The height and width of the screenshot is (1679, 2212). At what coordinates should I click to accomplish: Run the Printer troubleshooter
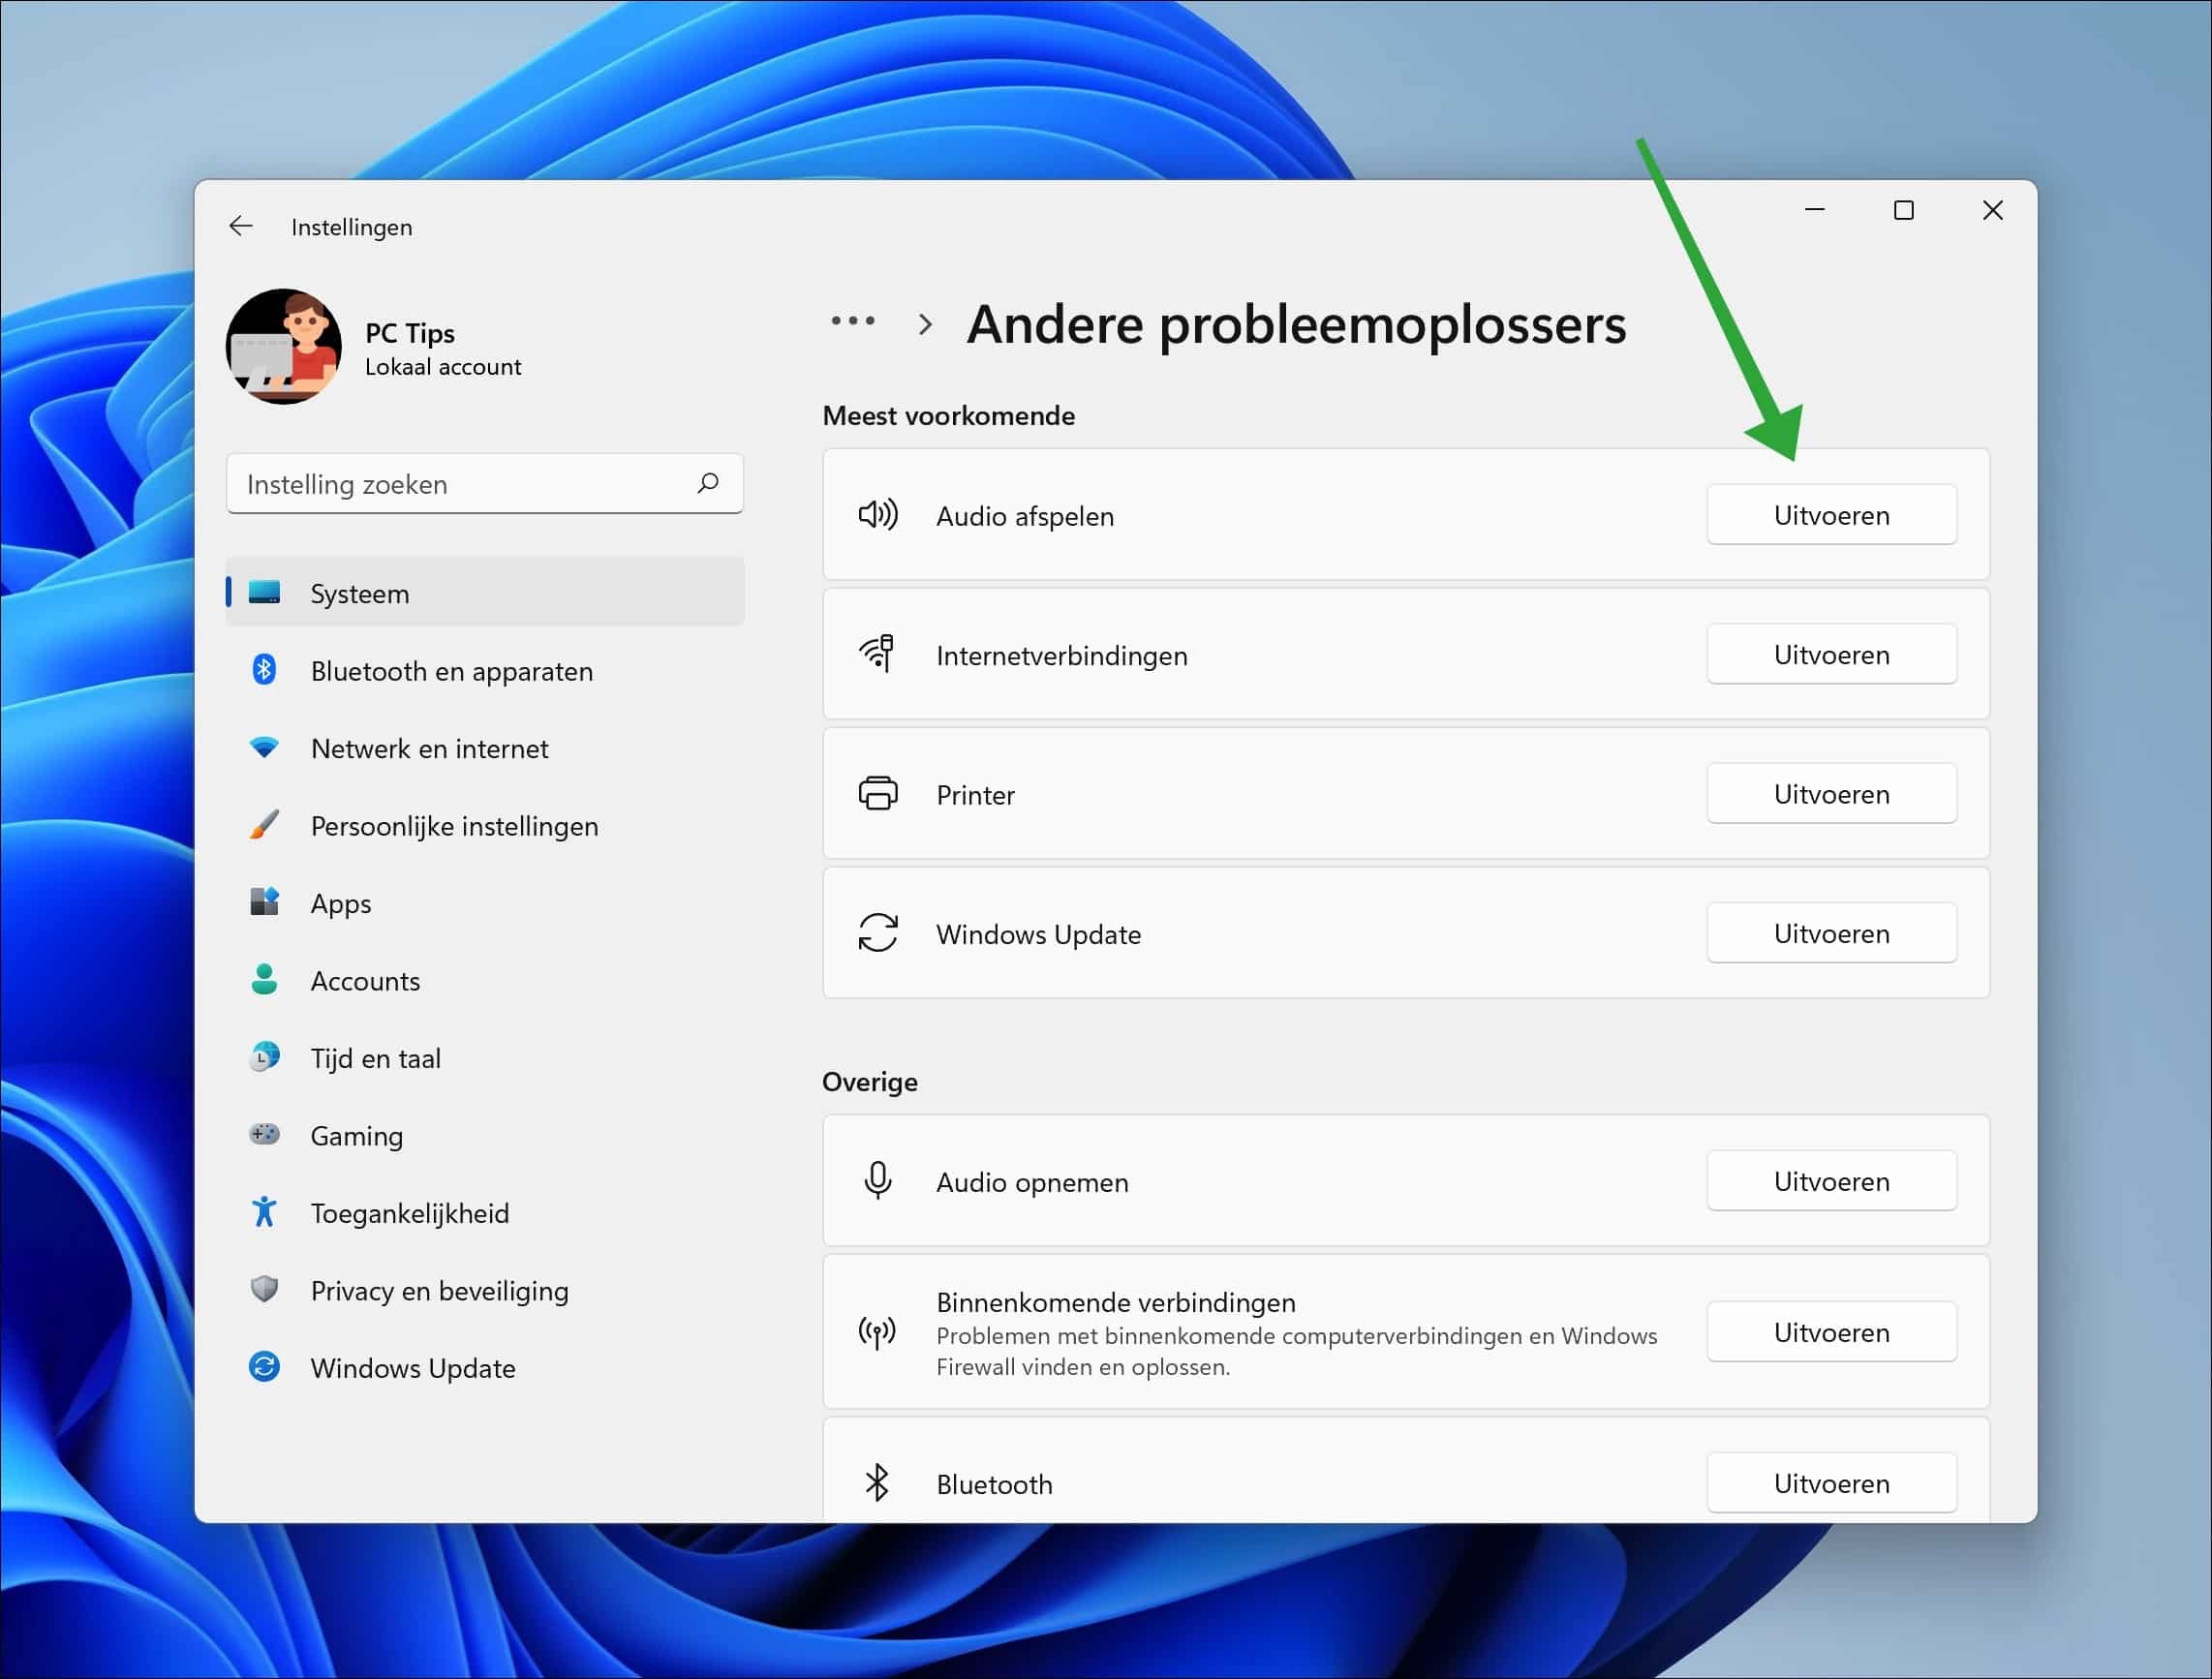(x=1831, y=794)
